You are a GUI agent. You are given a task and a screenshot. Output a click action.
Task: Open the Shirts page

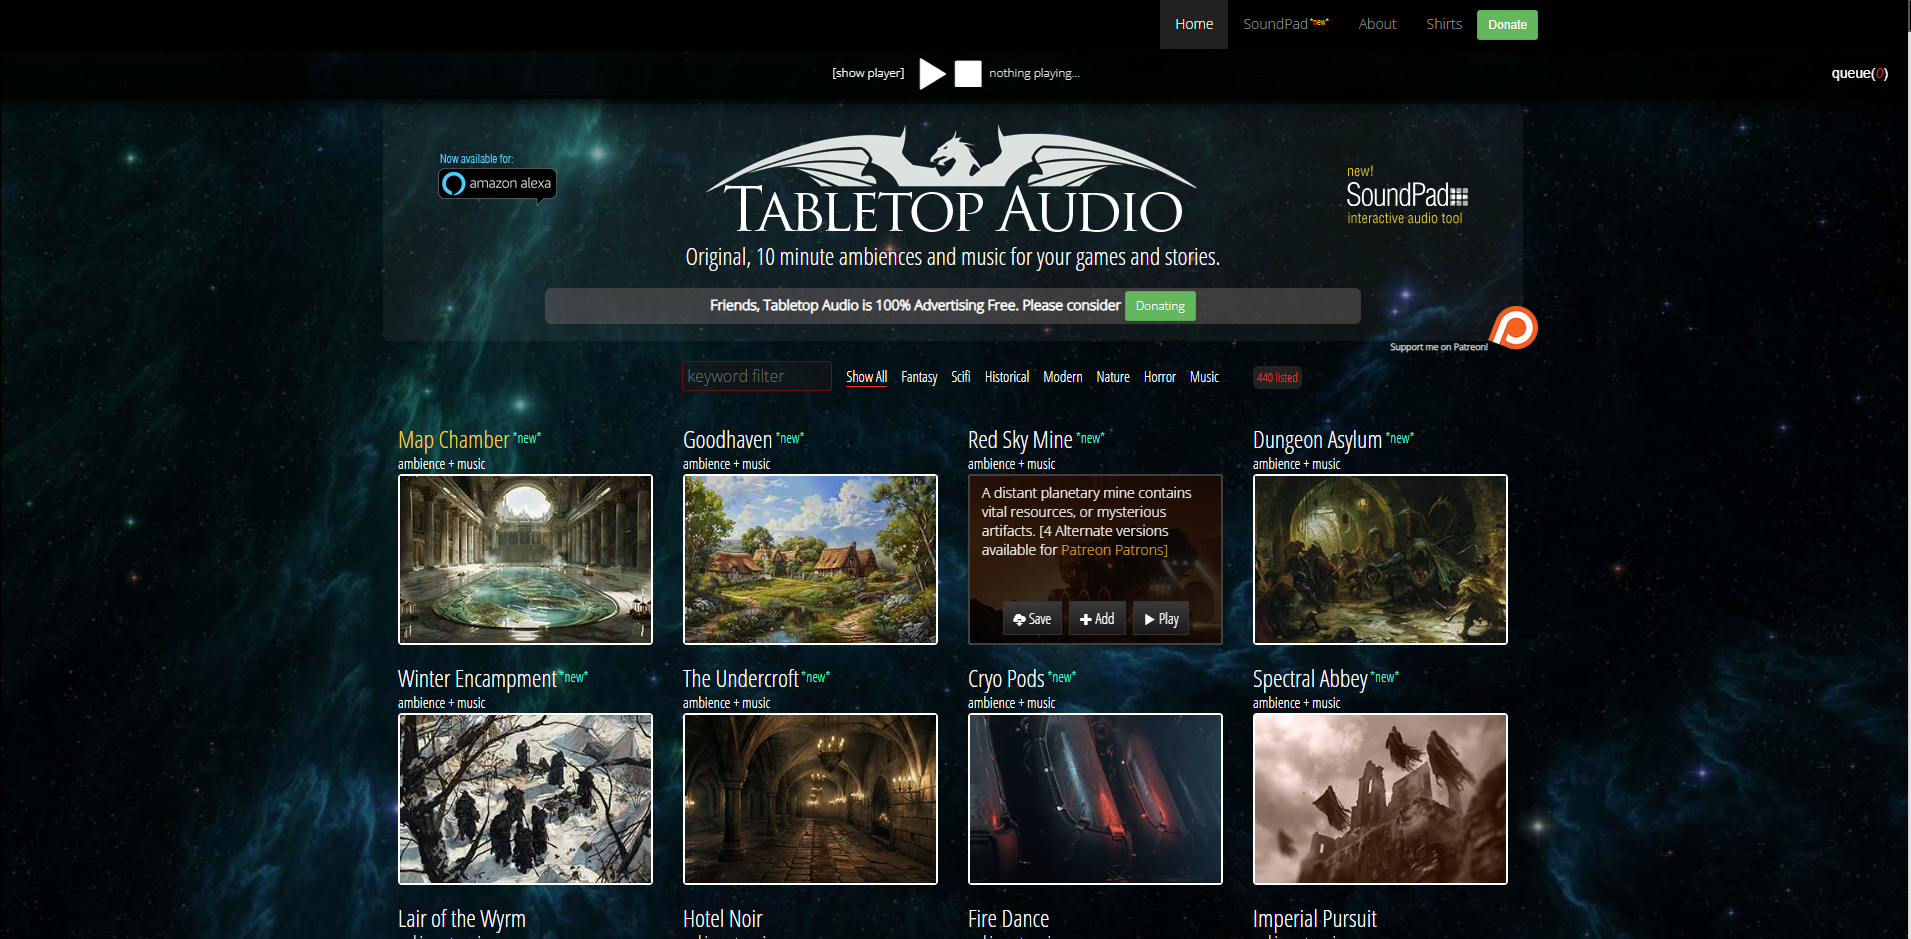pyautogui.click(x=1444, y=24)
